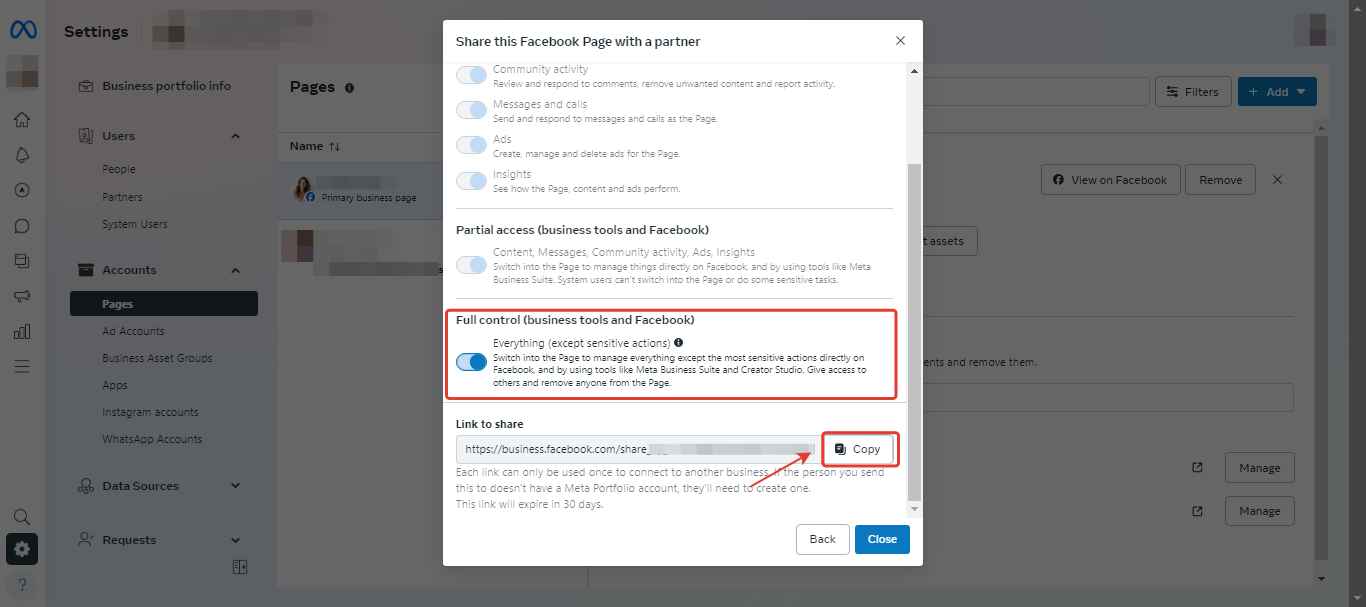Image resolution: width=1366 pixels, height=607 pixels.
Task: Click the search magnifier icon in sidebar
Action: [x=22, y=517]
